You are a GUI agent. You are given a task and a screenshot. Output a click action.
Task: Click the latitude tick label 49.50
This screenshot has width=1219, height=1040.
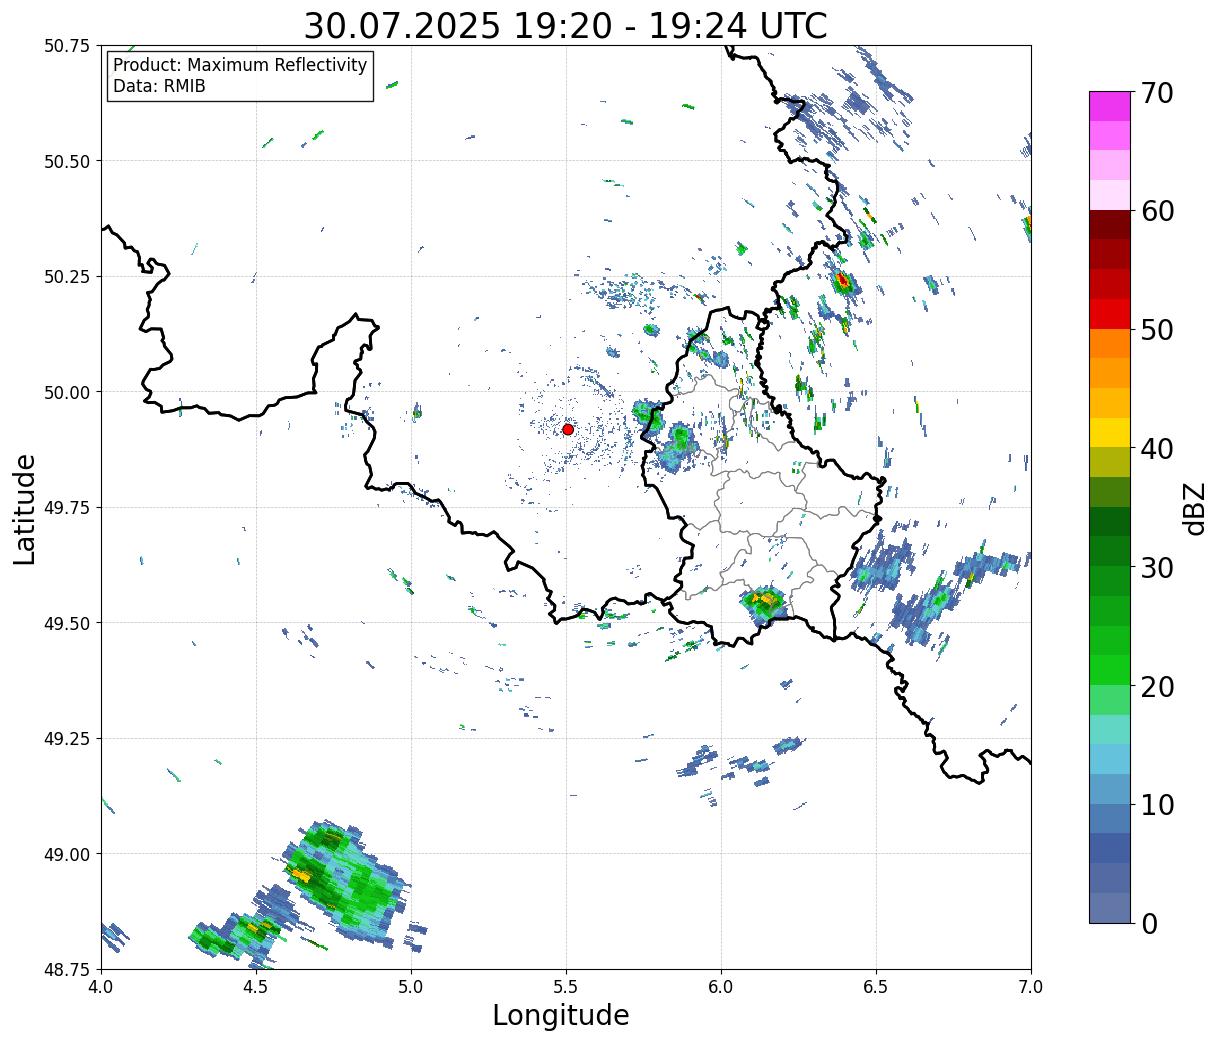tap(67, 623)
